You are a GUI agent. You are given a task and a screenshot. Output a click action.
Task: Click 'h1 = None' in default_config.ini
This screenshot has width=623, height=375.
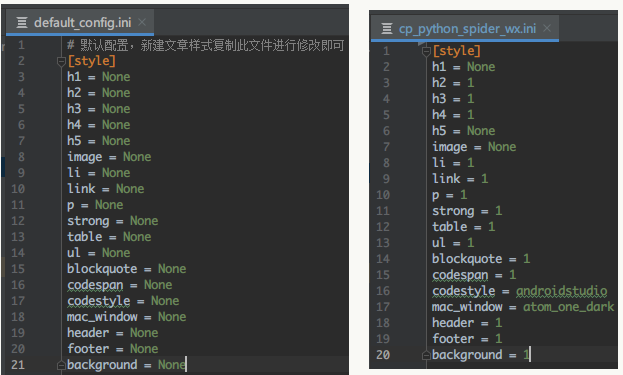(99, 77)
